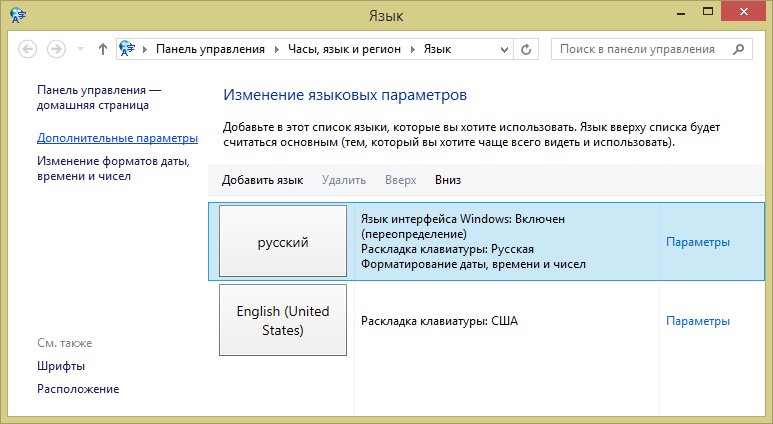This screenshot has height=424, width=773.
Task: Open 'Параметры' for the русский language
Action: pos(698,242)
